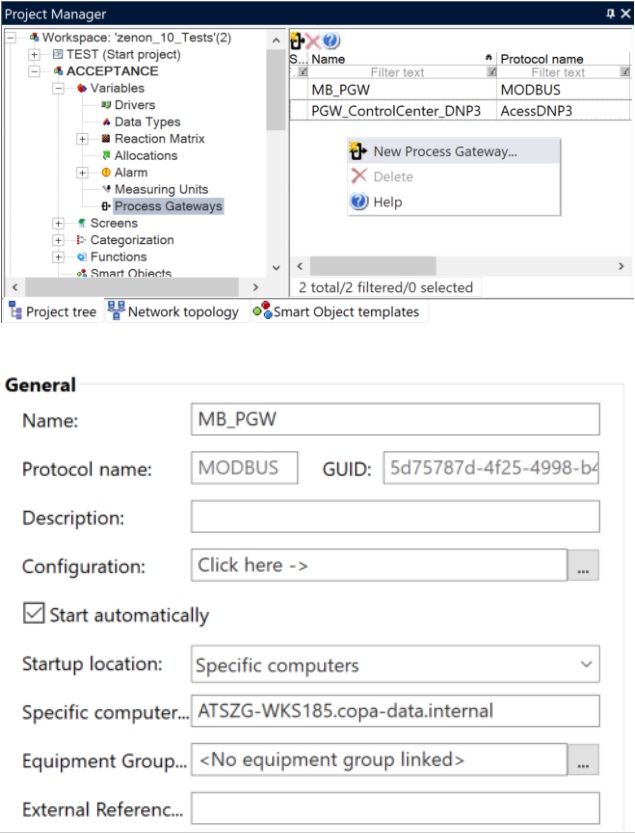635x833 pixels.
Task: Expand the Screens tree node
Action: click(59, 223)
